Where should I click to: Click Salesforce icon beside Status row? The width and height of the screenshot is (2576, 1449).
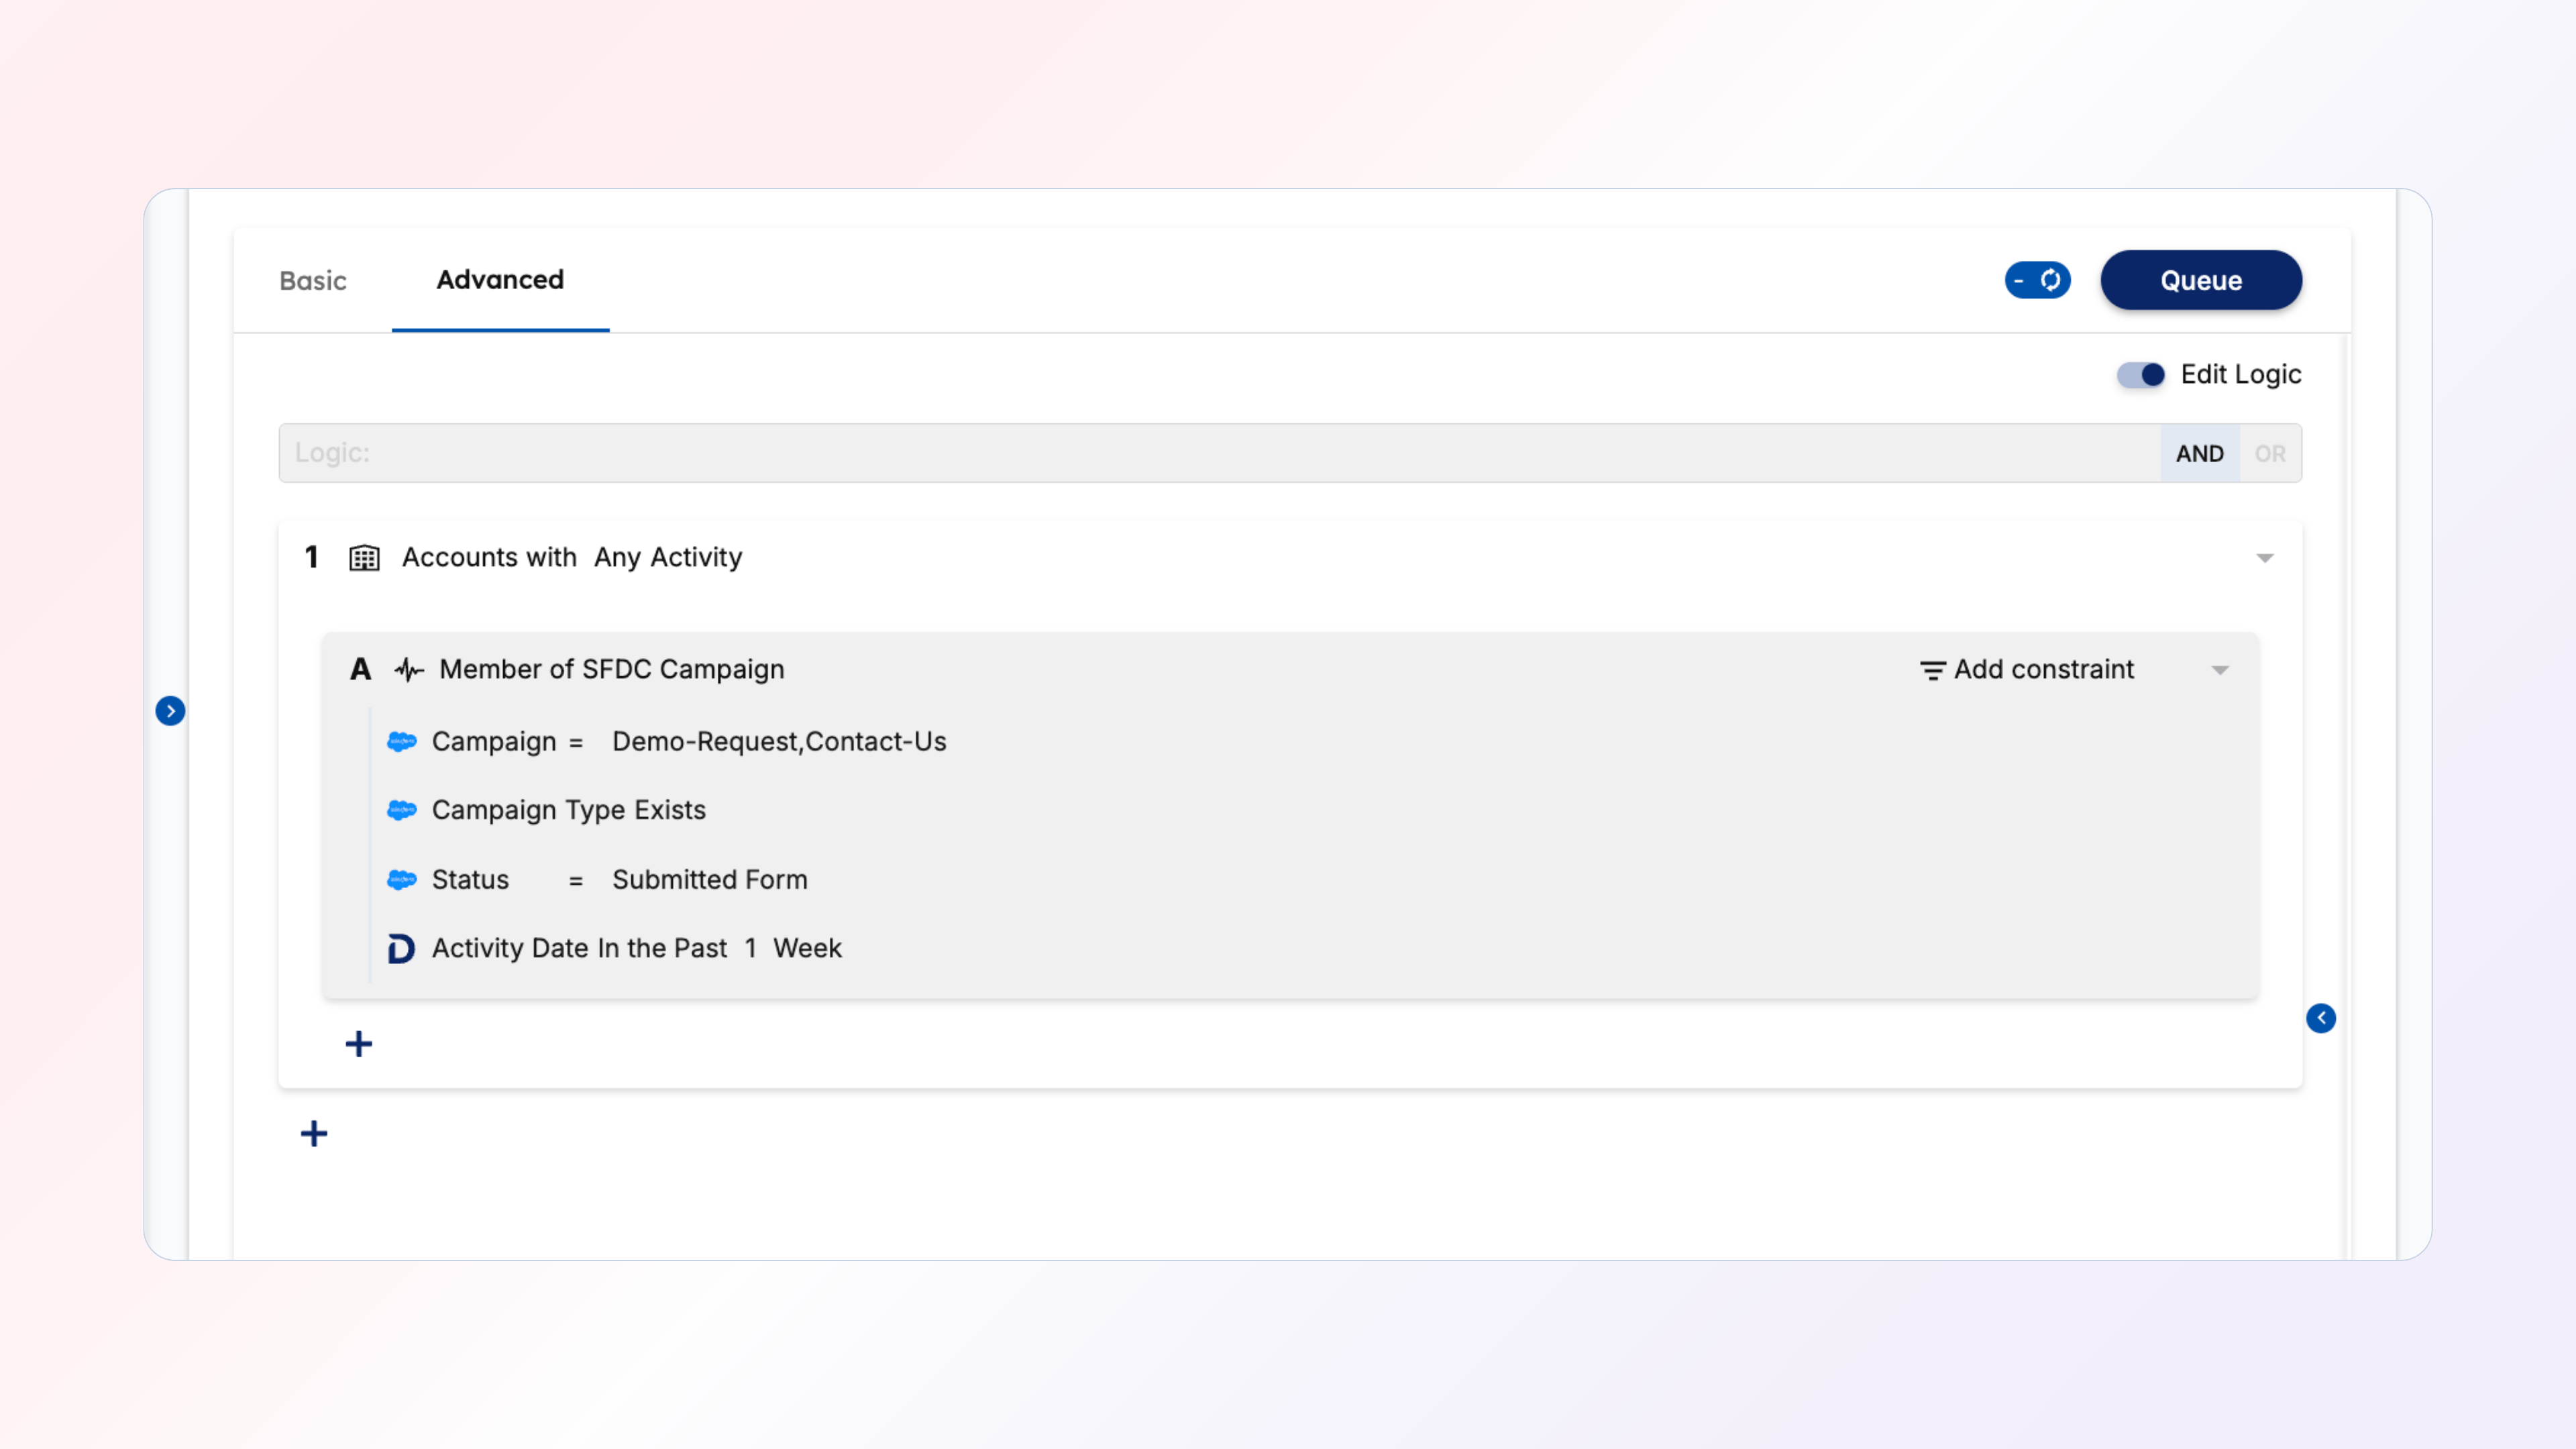click(402, 880)
